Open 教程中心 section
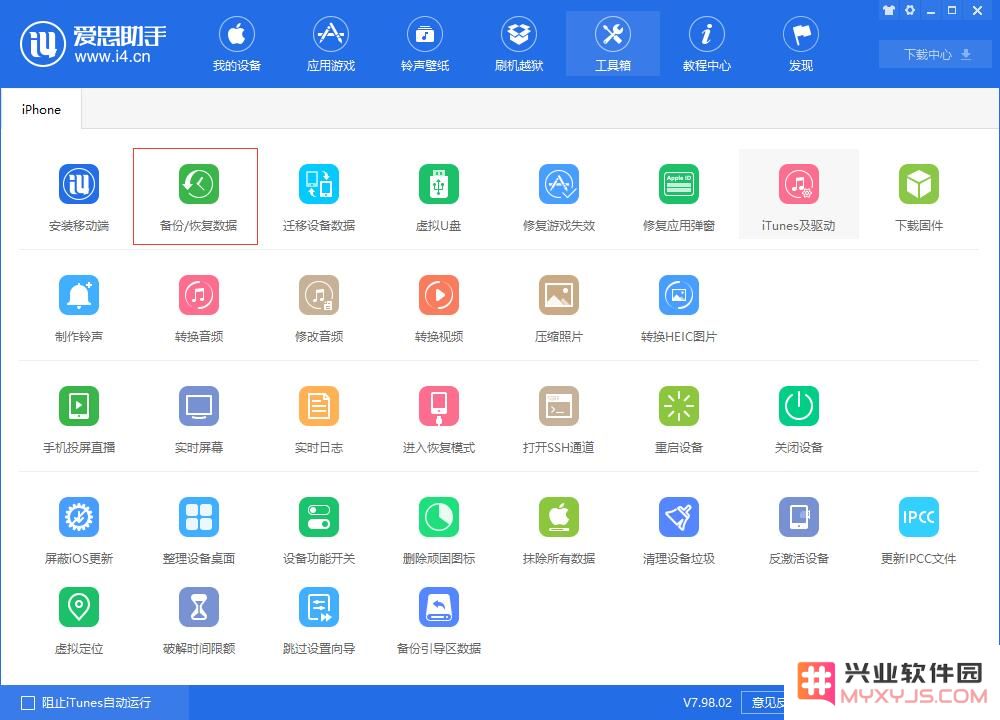The height and width of the screenshot is (720, 1000). (707, 43)
